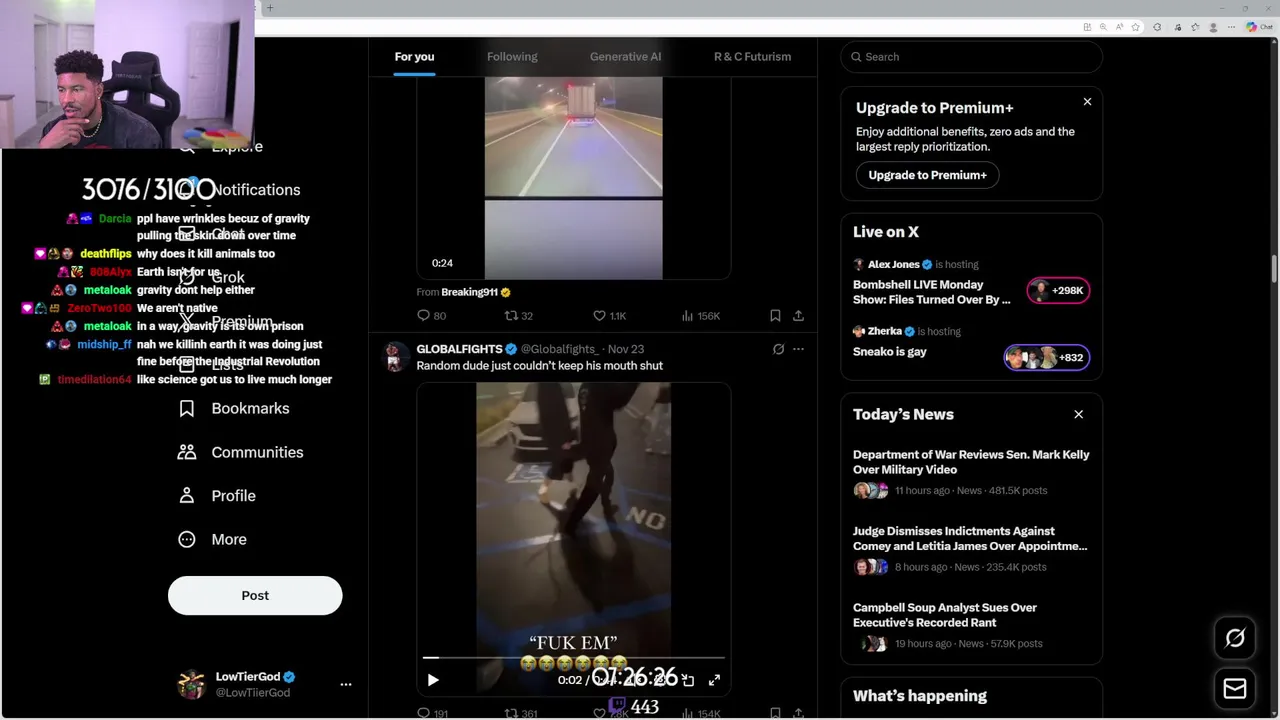This screenshot has height=720, width=1280.
Task: Click the page vertical scrollbar
Action: [x=1274, y=270]
